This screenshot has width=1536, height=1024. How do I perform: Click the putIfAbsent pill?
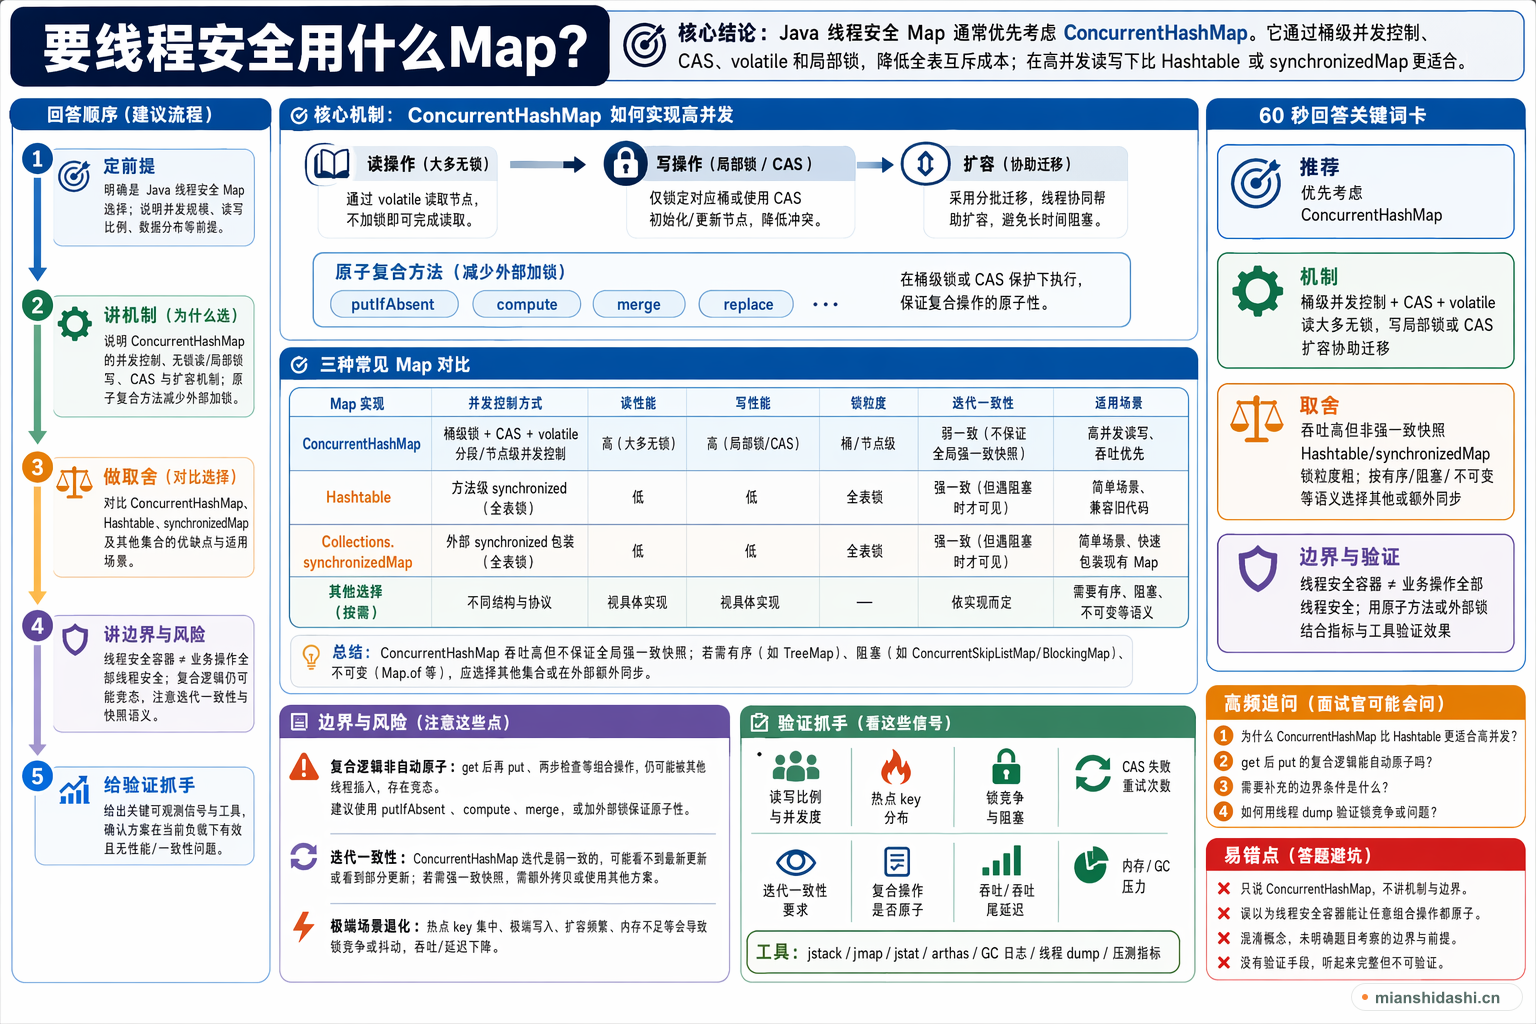393,304
